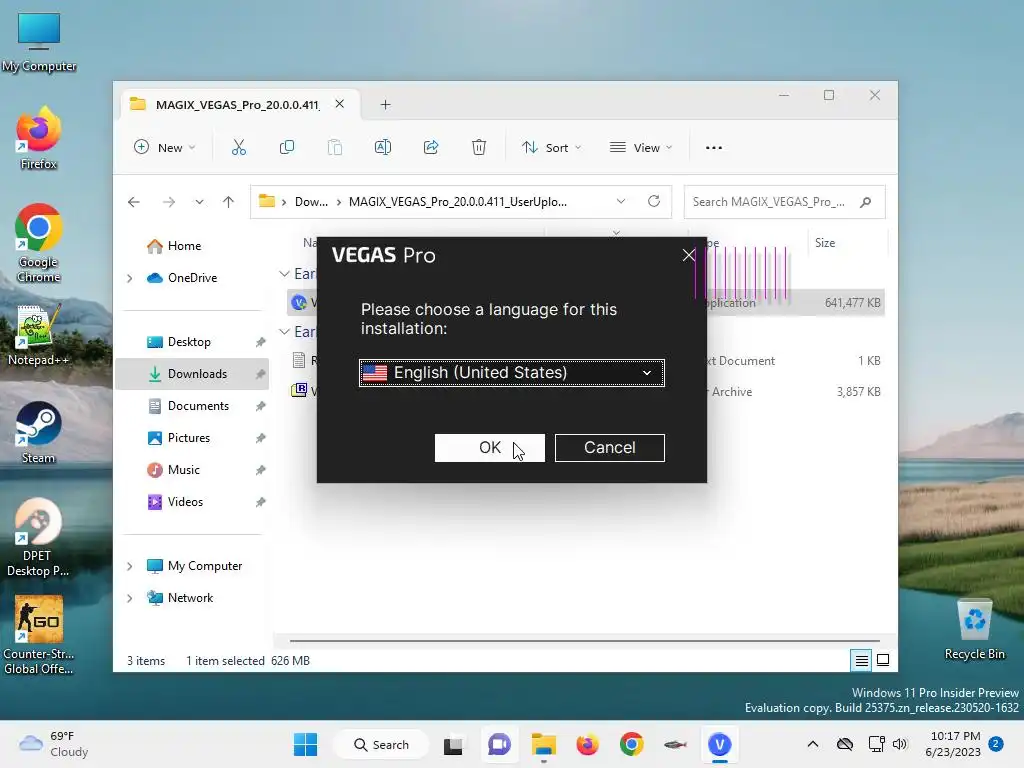
Task: Close the MAGIX_VEGAS_Pro tab
Action: coord(340,104)
